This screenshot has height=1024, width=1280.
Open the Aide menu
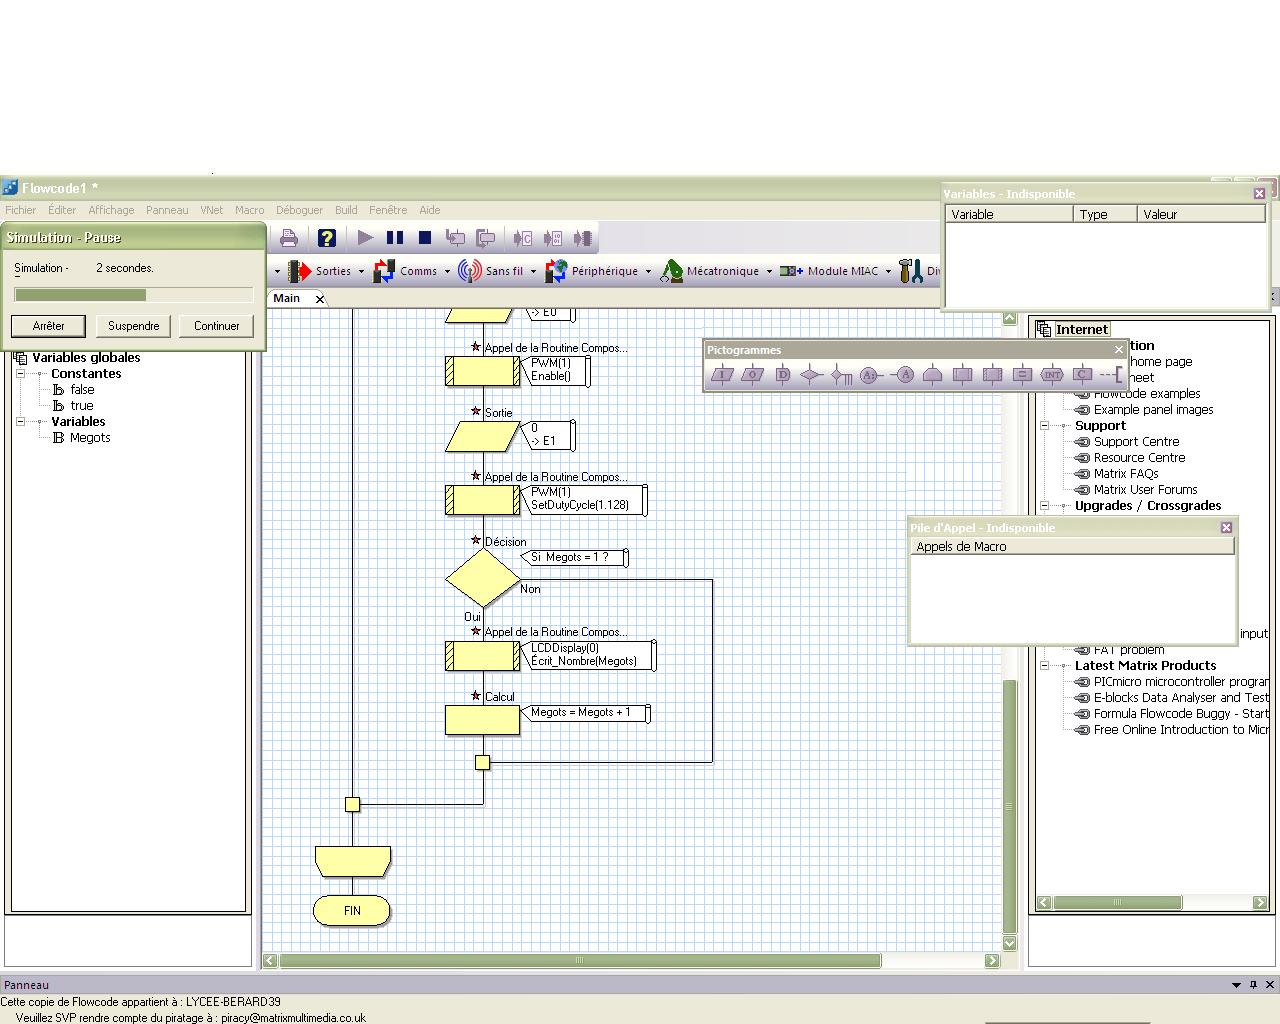click(430, 210)
